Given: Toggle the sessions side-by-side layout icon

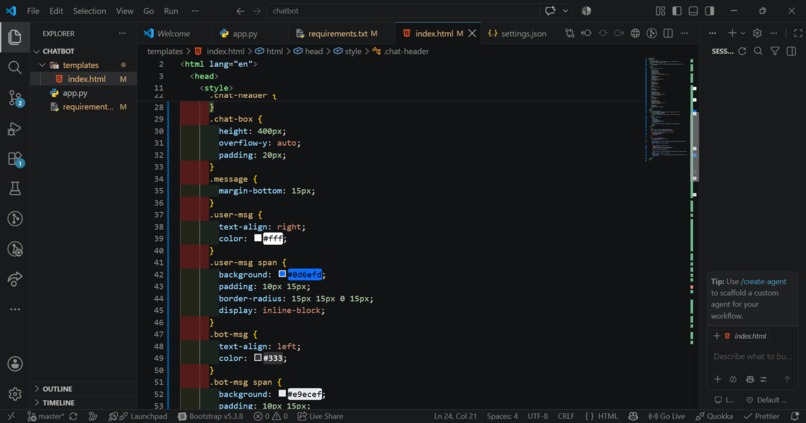Looking at the screenshot, I should [x=791, y=51].
